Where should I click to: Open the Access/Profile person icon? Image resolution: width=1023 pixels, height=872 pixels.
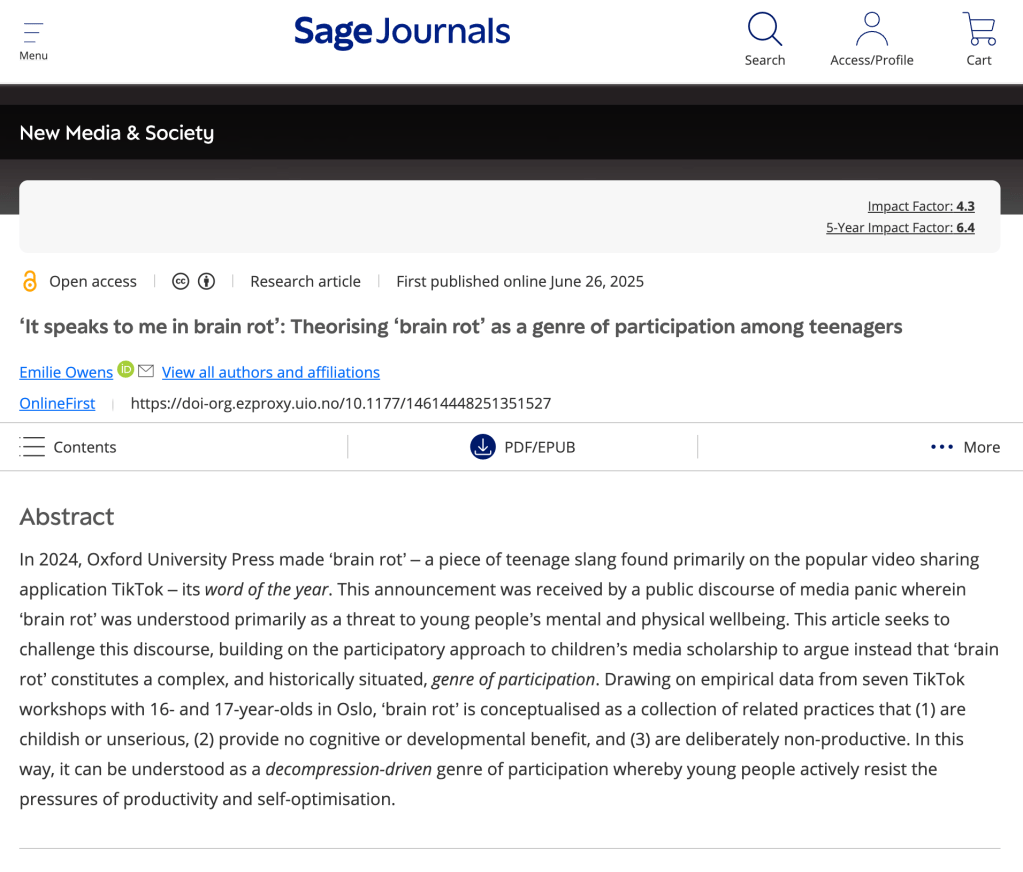click(871, 29)
